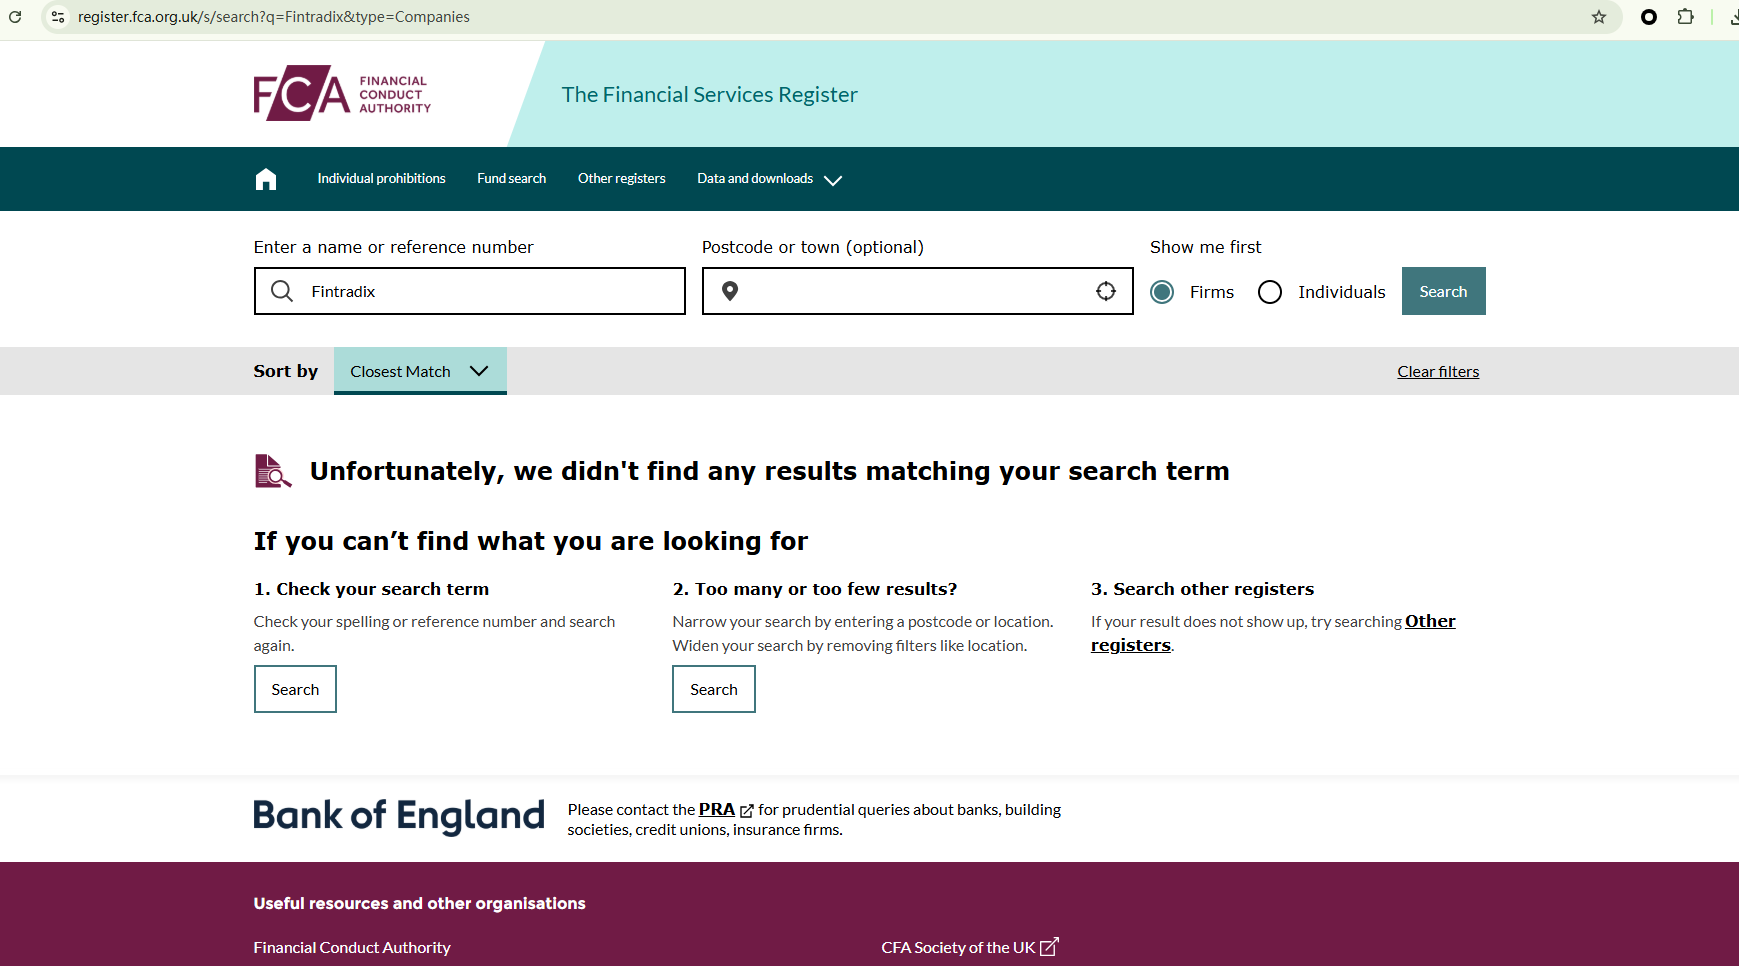Click the Bank of England logo
The height and width of the screenshot is (966, 1739).
pyautogui.click(x=399, y=817)
